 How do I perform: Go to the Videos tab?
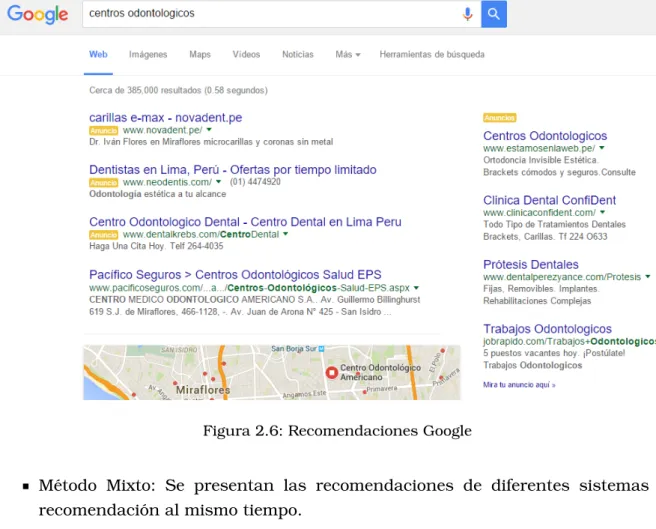[x=246, y=54]
